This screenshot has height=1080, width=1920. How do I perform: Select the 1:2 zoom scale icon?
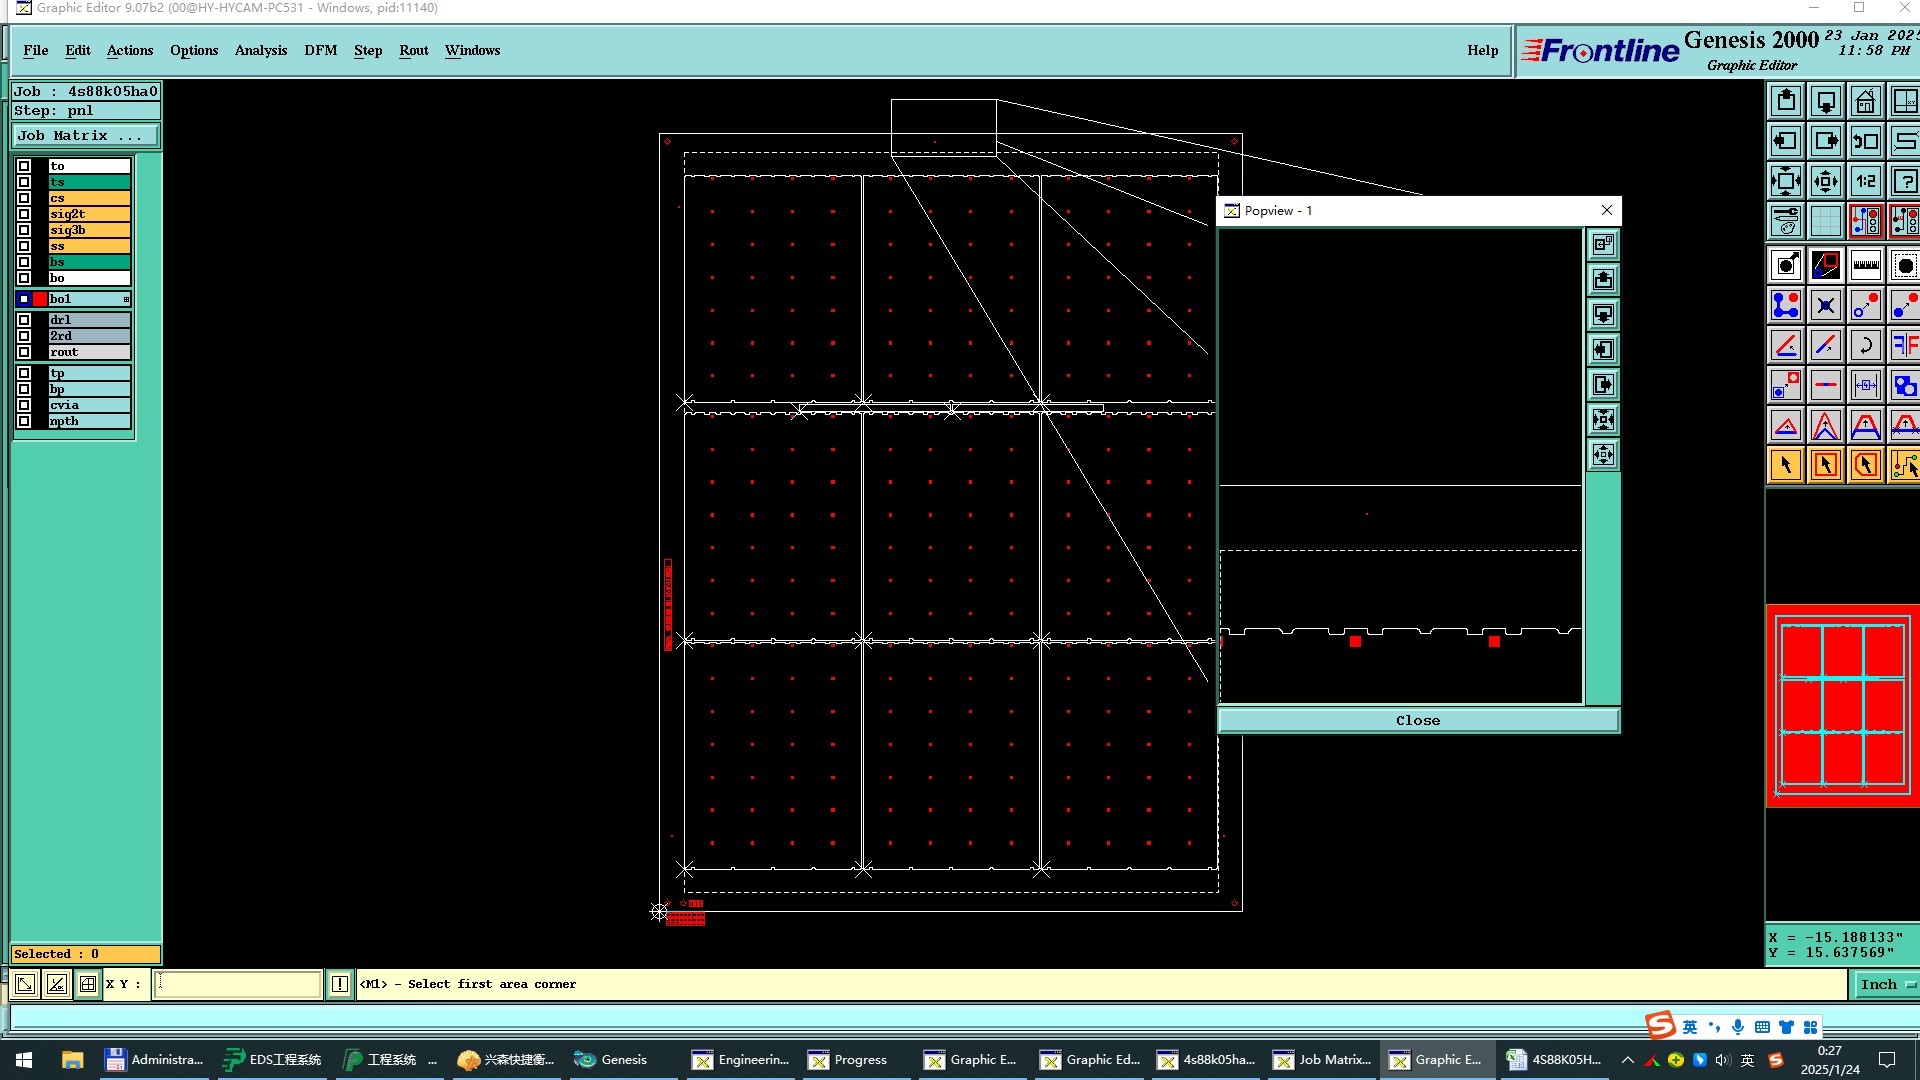pos(1865,181)
